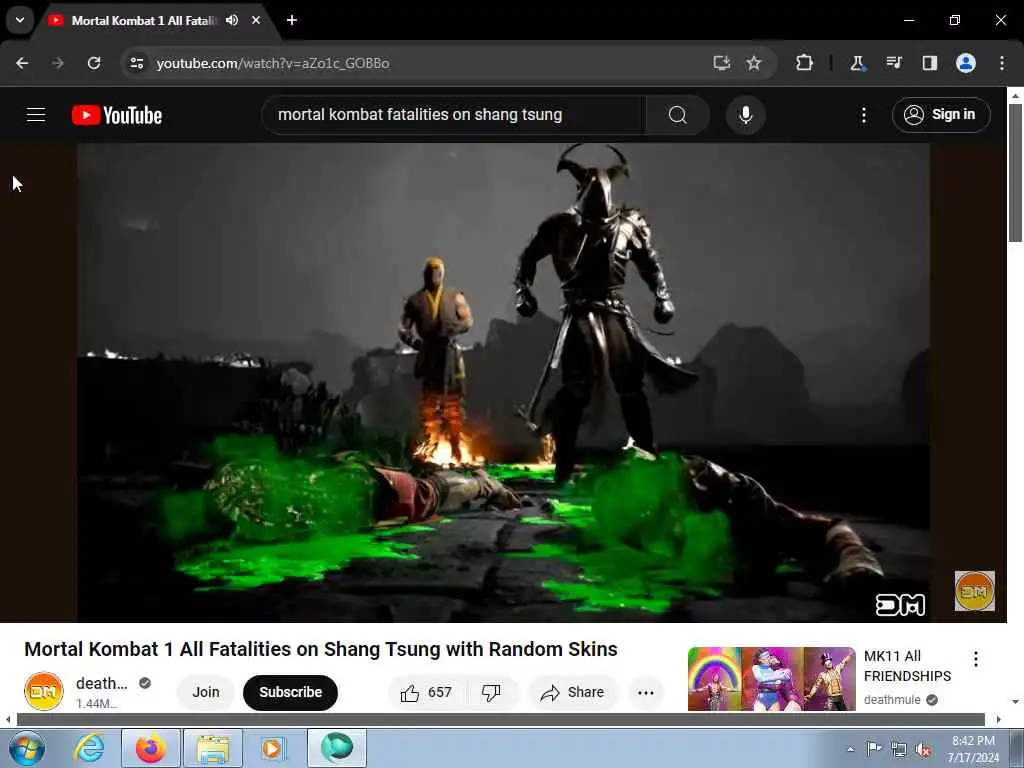Click the search magnifier button
The image size is (1024, 768).
678,115
